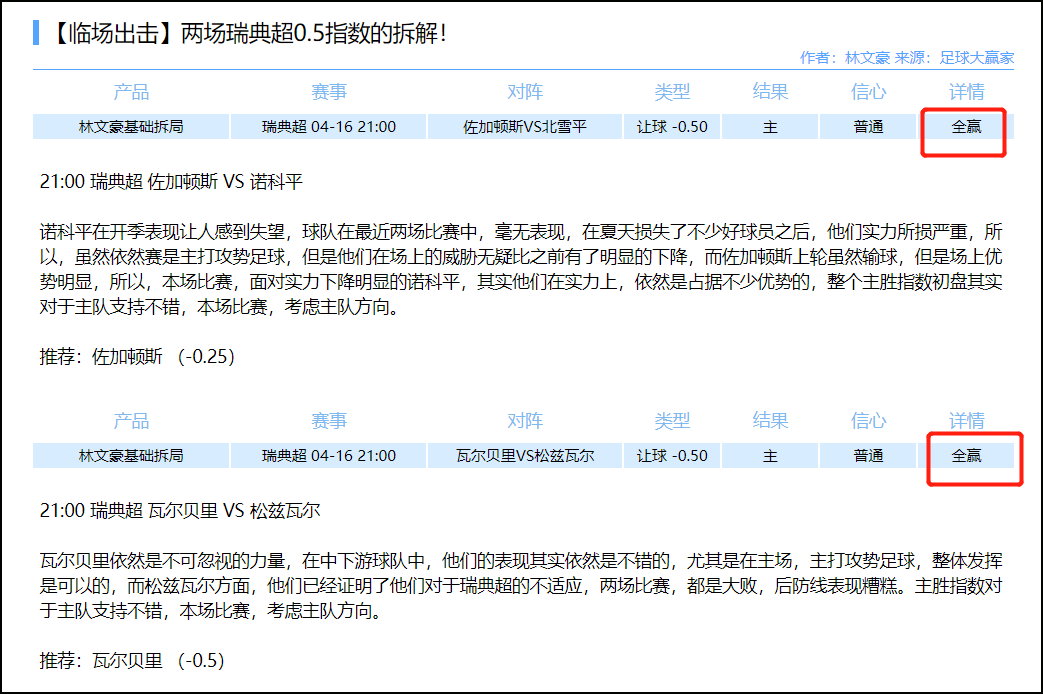Select match cell 瓦尔贝里VS松兹瓦尔
The width and height of the screenshot is (1043, 694).
tap(525, 456)
